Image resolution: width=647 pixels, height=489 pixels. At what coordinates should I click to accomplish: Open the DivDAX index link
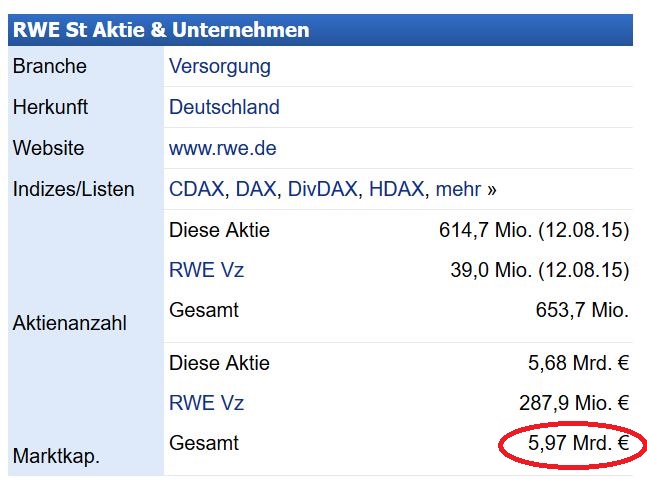click(322, 189)
